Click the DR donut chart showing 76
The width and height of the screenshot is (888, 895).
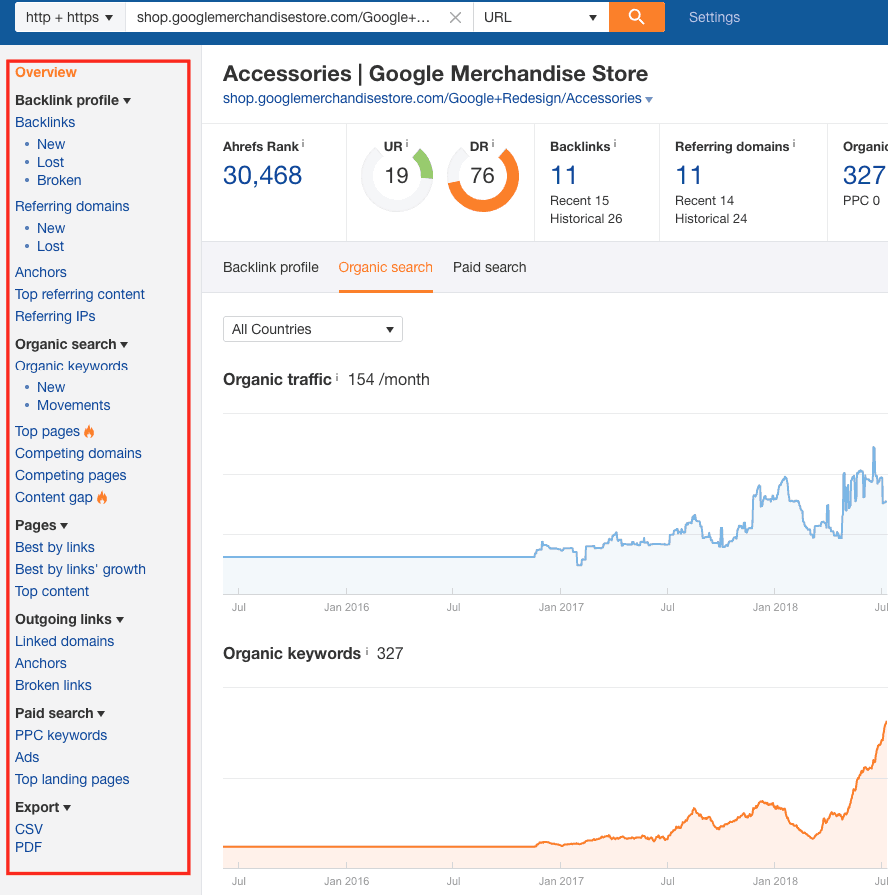[x=483, y=177]
